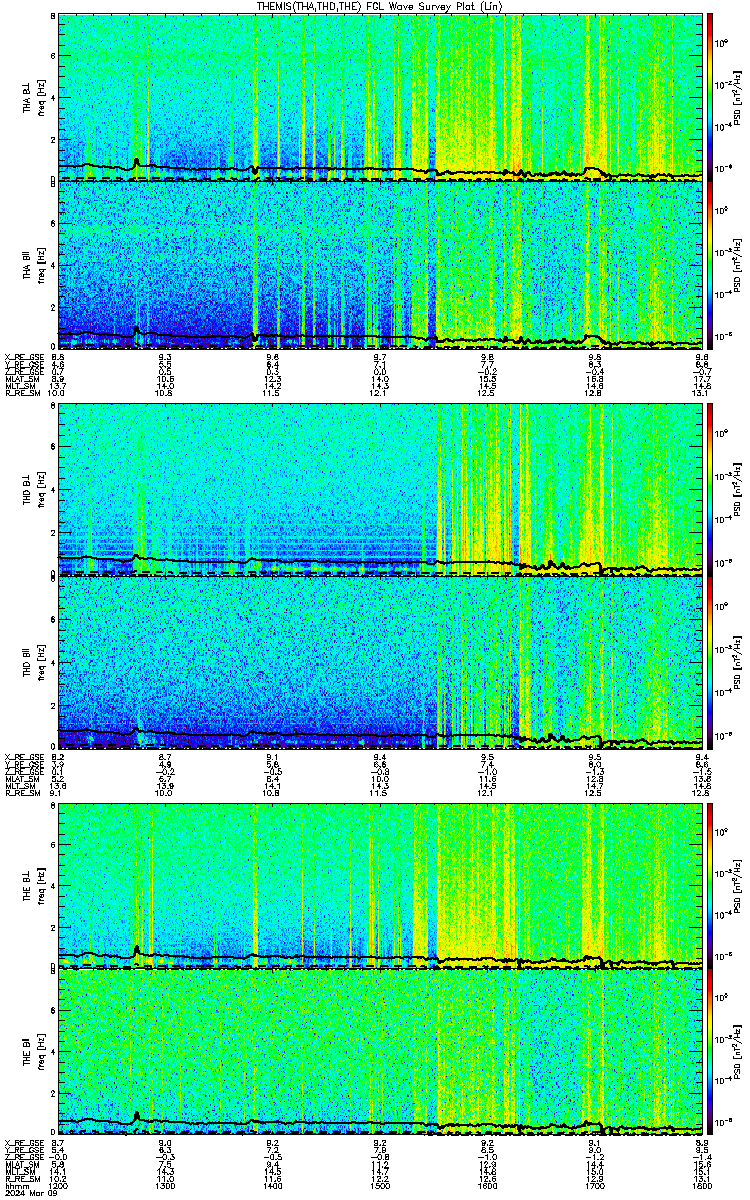Click the 1400 time tick label
Image resolution: width=750 pixels, height=1200 pixels.
click(273, 1186)
